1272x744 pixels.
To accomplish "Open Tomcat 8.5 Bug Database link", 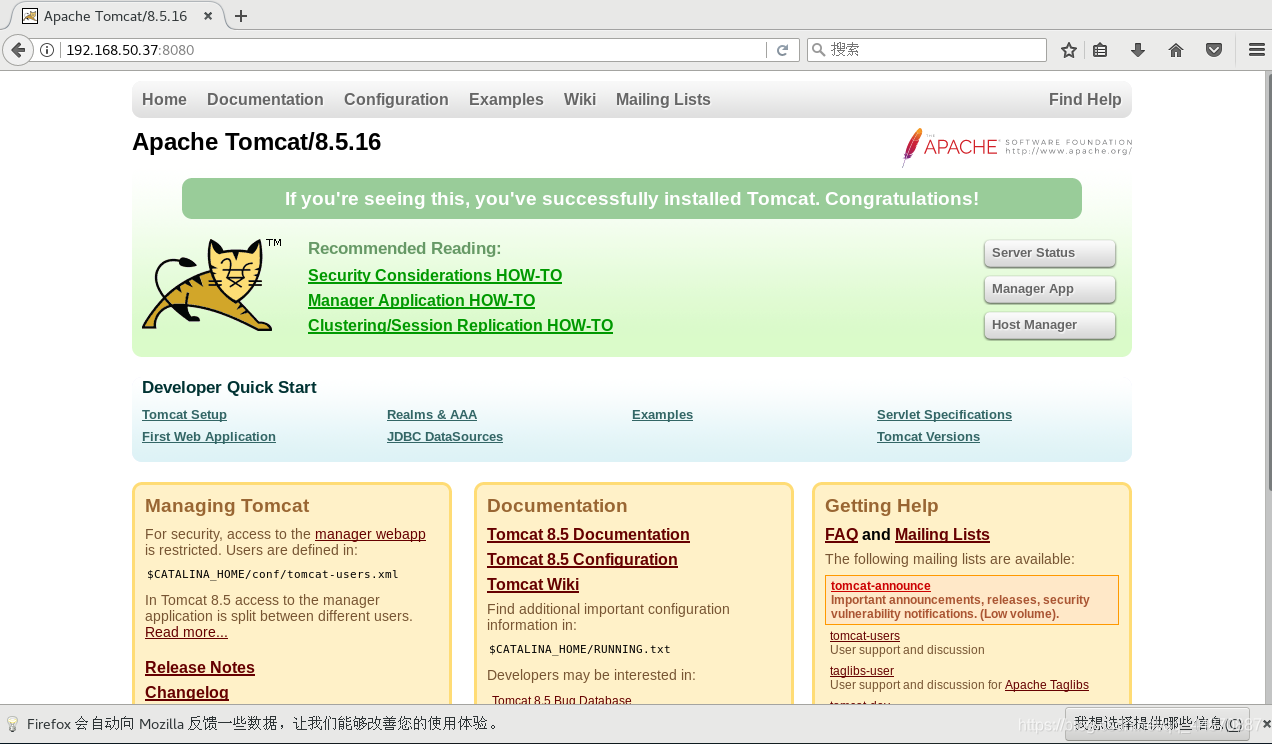I will pos(562,699).
